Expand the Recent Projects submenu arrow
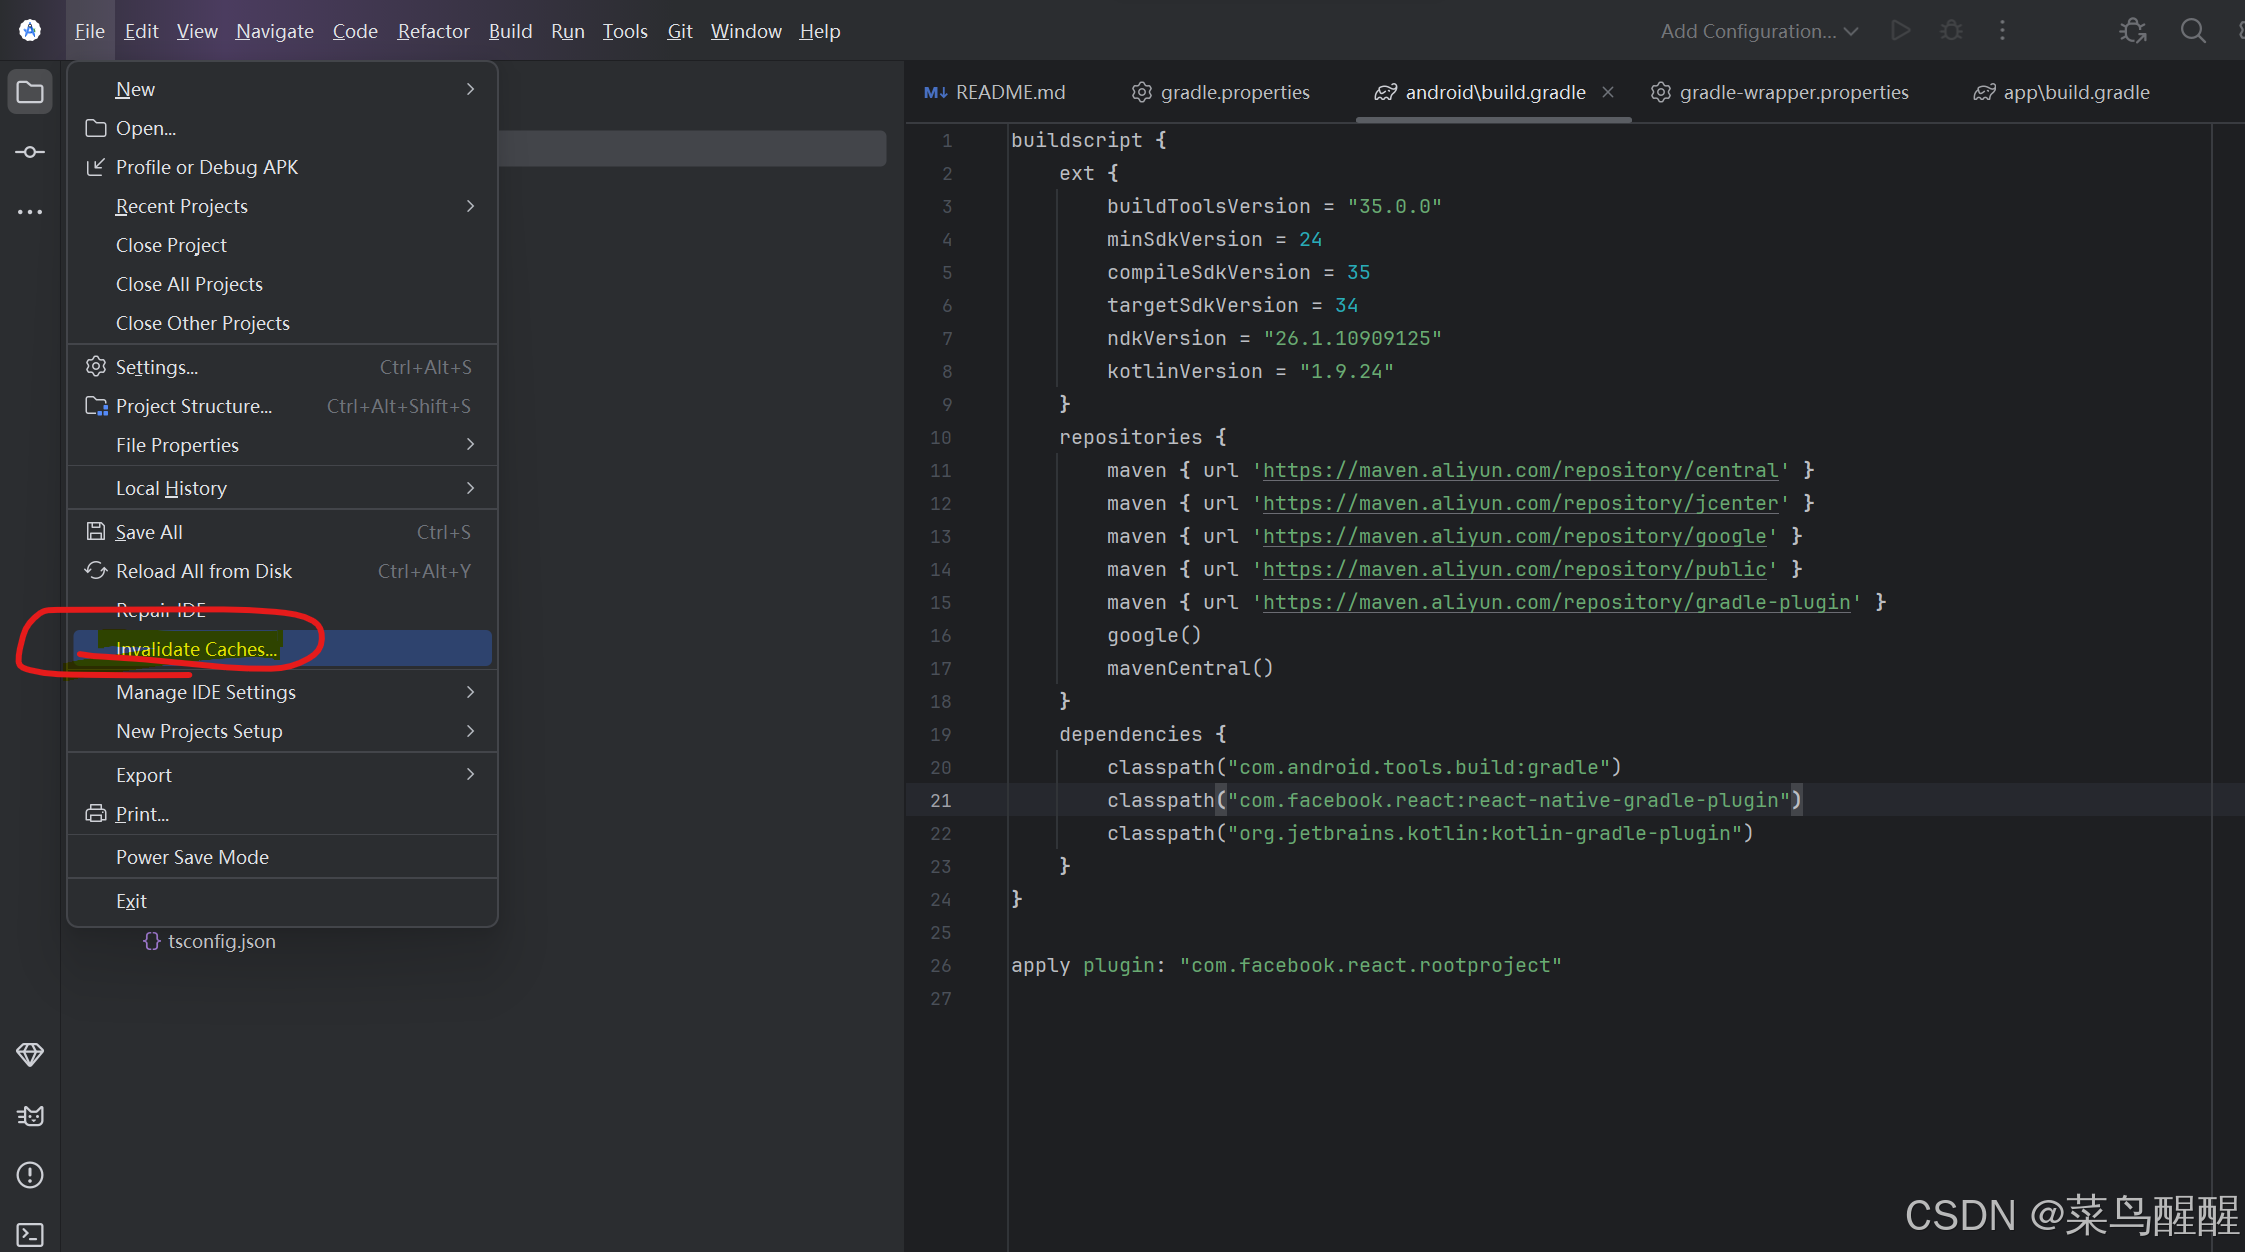 point(470,206)
